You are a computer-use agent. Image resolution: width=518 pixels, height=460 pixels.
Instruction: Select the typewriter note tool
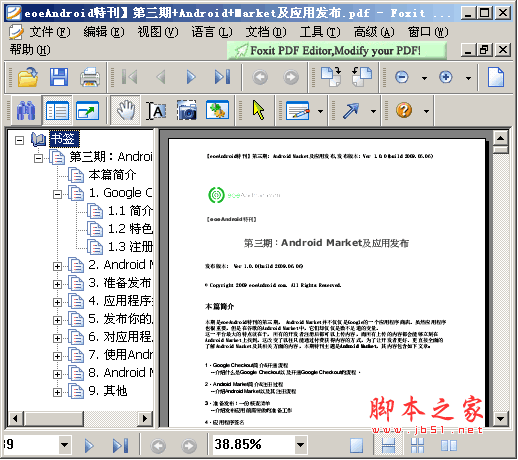pyautogui.click(x=298, y=110)
